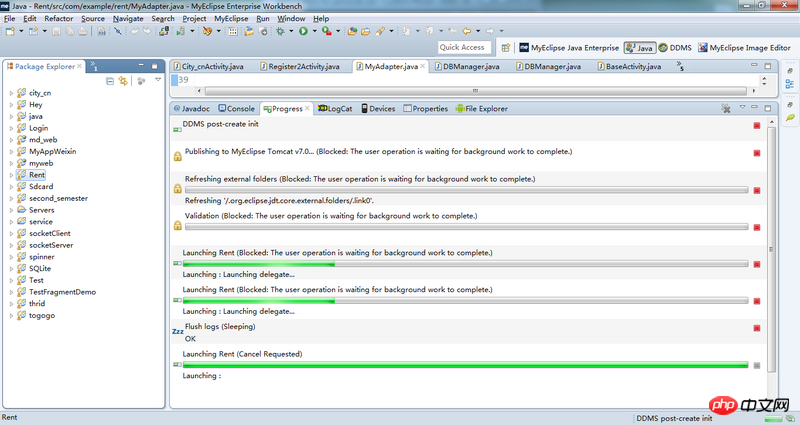Click the Launching Rent Cancel Requested progress bar
Viewport: 800px width, 425px height.
(465, 366)
